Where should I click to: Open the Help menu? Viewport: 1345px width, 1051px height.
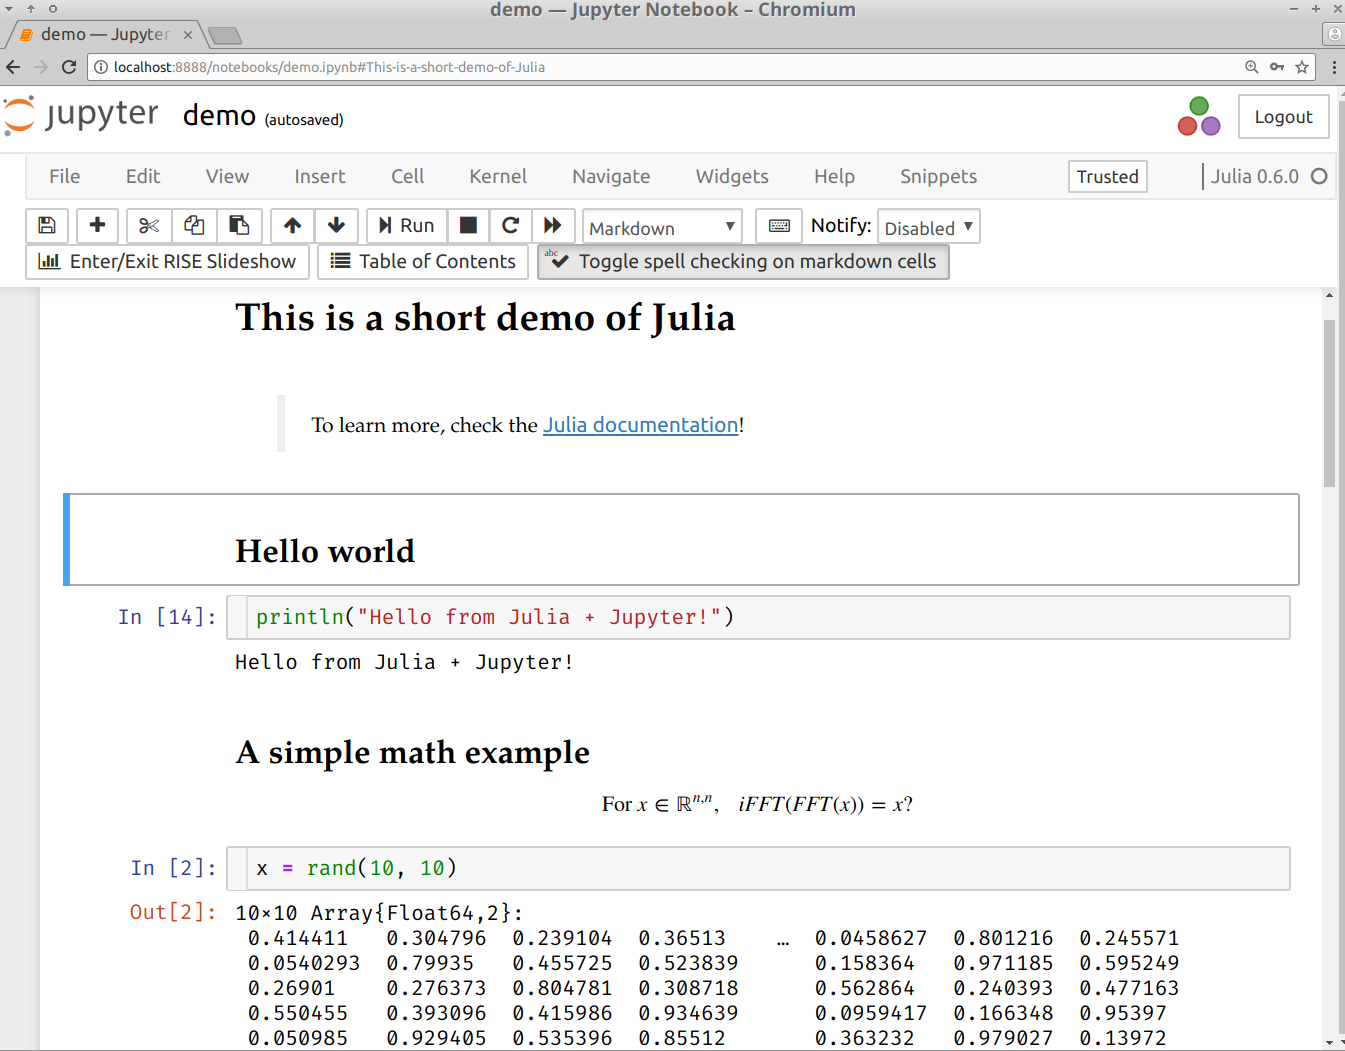tap(834, 176)
